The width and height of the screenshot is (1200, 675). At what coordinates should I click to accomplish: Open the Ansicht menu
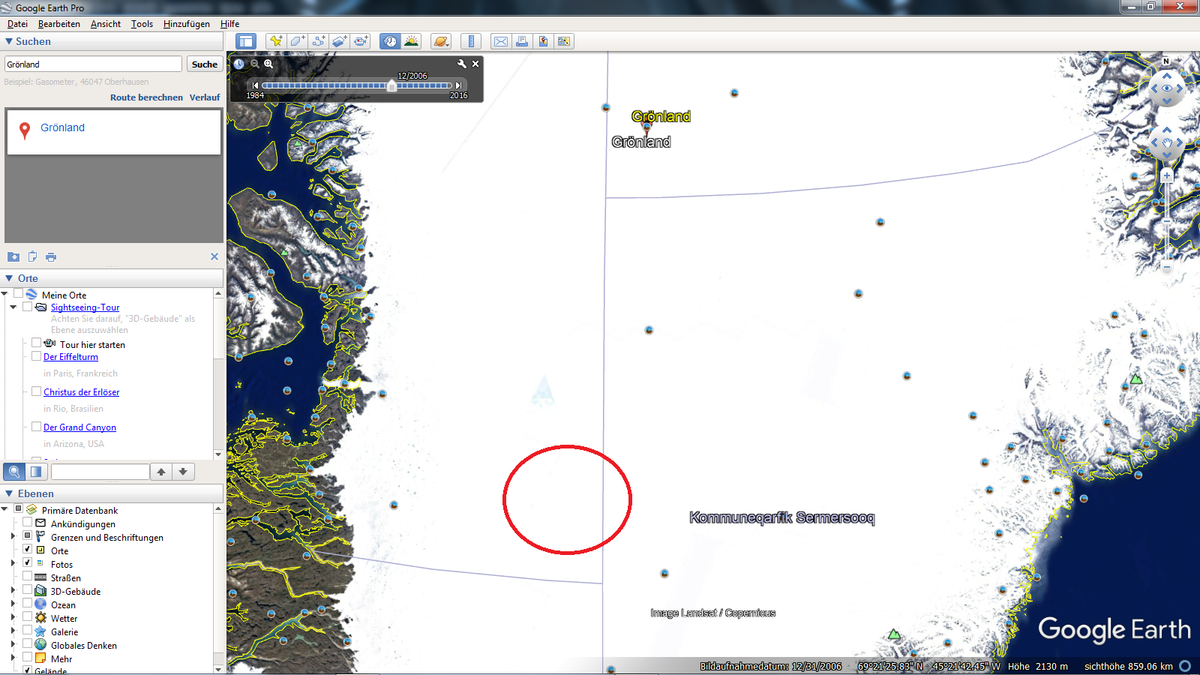(105, 23)
